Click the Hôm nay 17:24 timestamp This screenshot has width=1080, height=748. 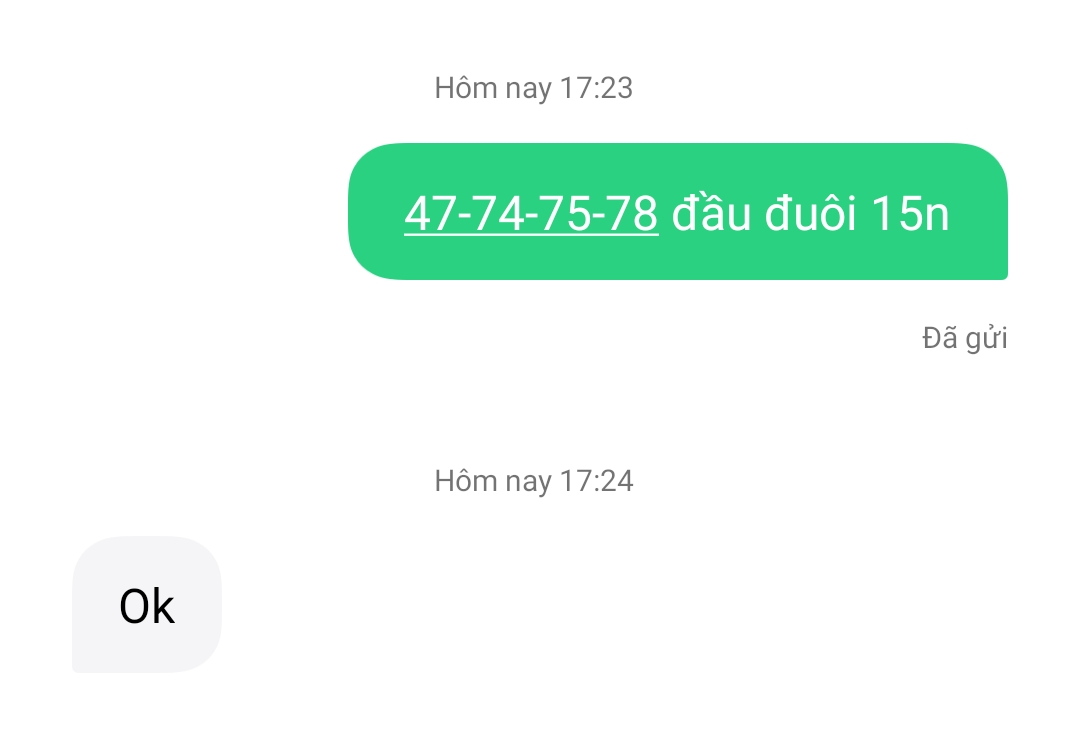[534, 481]
